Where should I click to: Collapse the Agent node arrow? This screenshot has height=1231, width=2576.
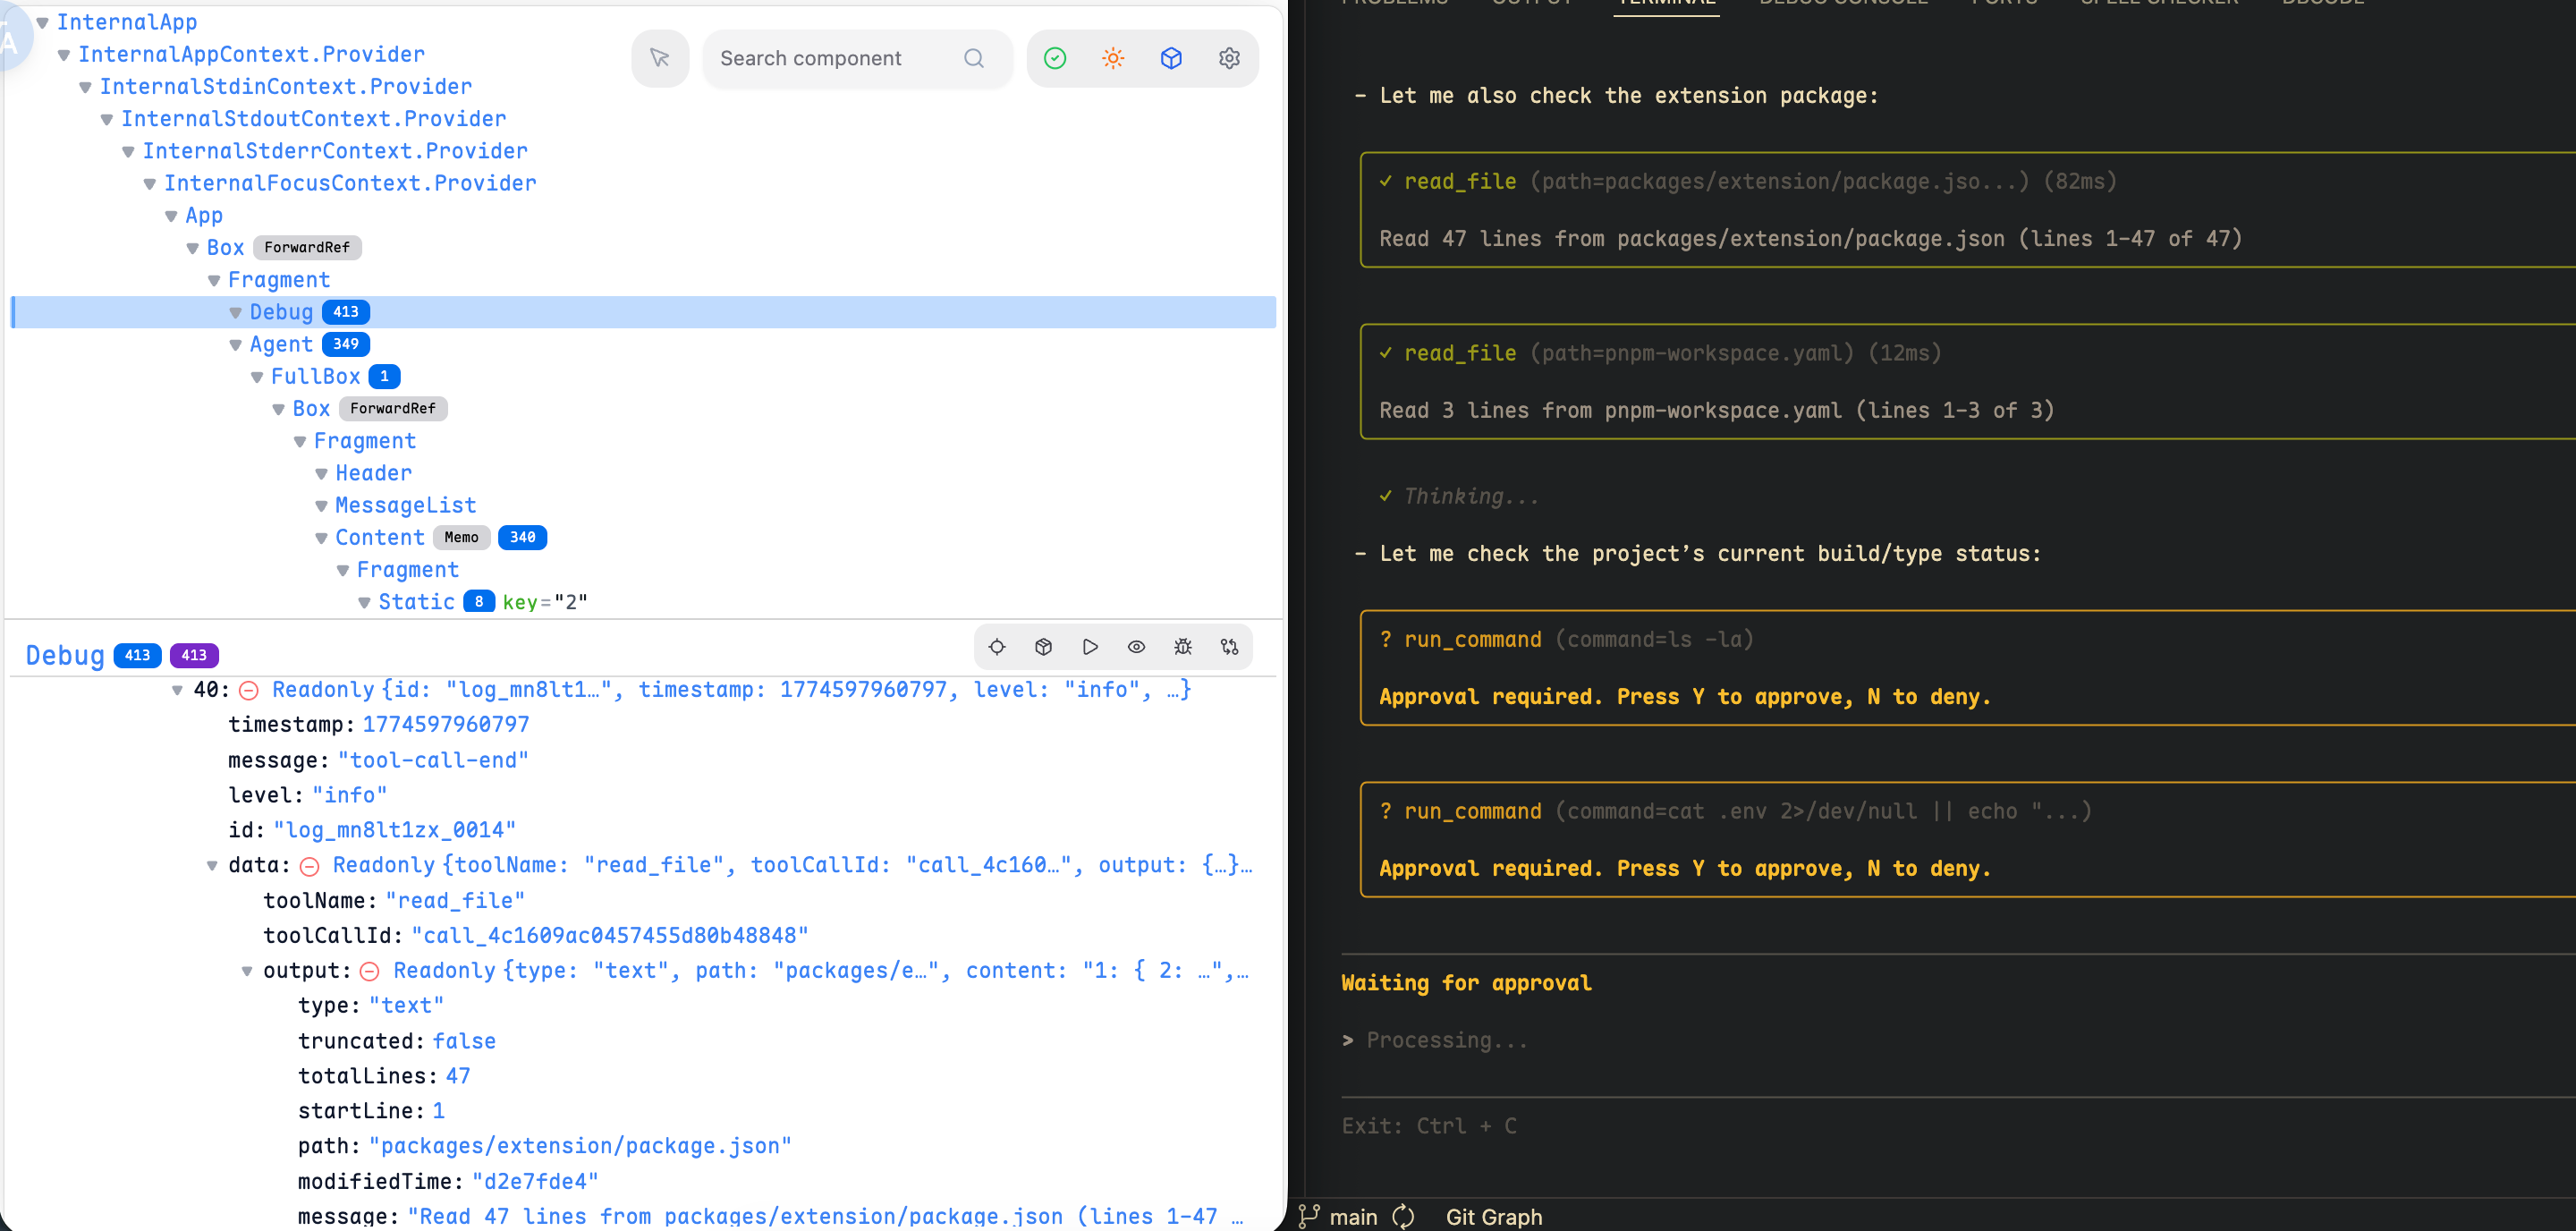(236, 345)
